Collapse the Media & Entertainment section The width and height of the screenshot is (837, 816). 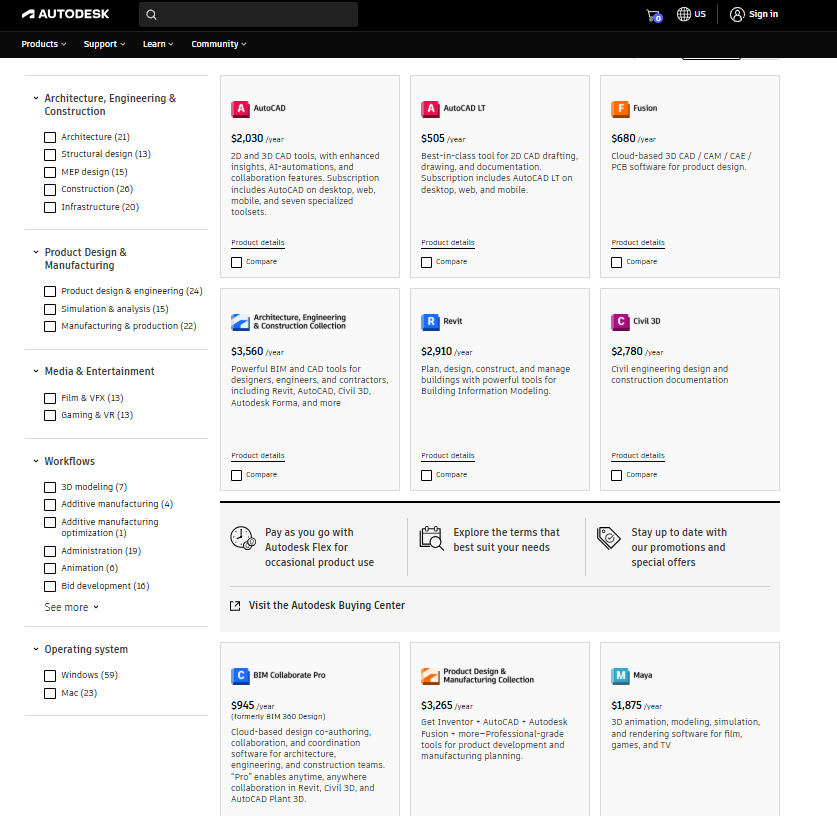click(x=36, y=371)
